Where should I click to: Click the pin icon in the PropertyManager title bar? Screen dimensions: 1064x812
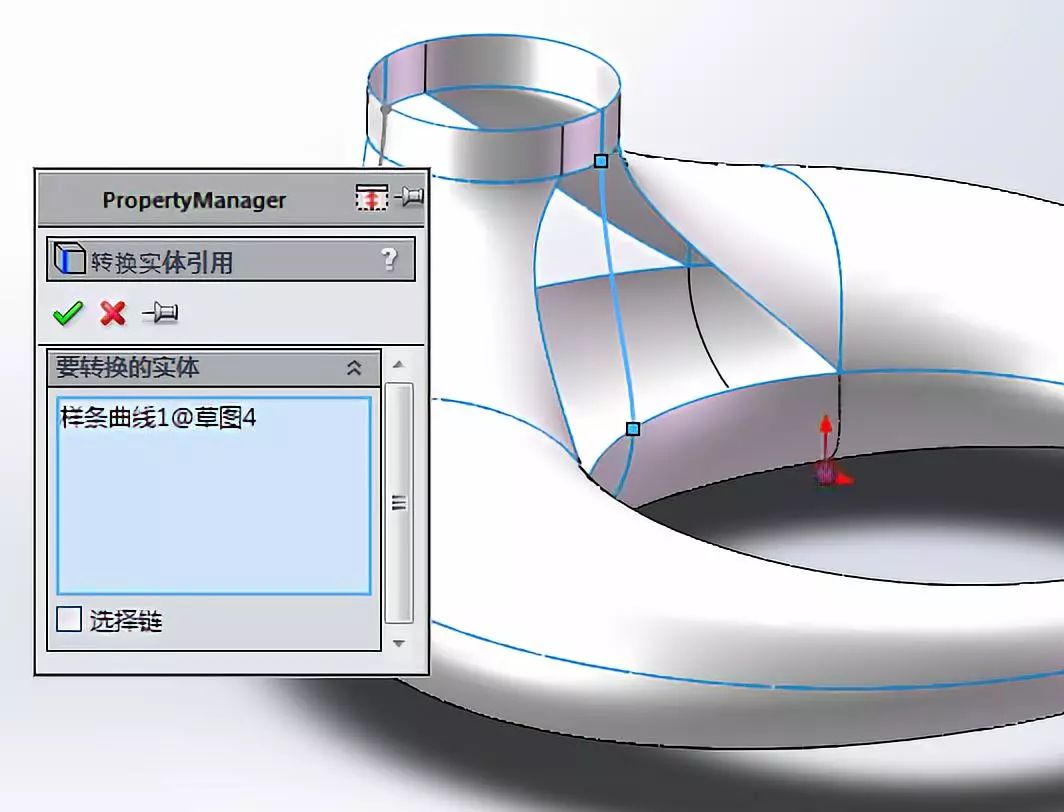click(x=409, y=197)
